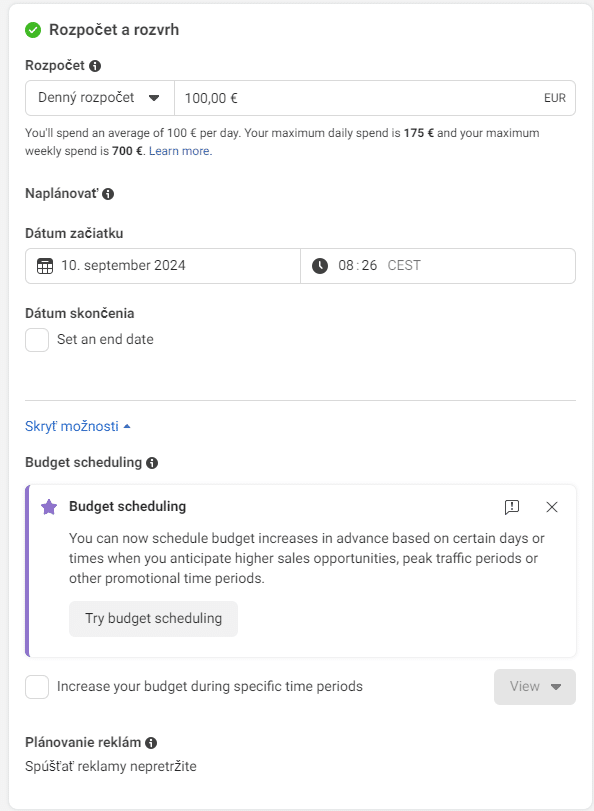
Task: Click the info icon beside Naplánovať
Action: coord(108,194)
